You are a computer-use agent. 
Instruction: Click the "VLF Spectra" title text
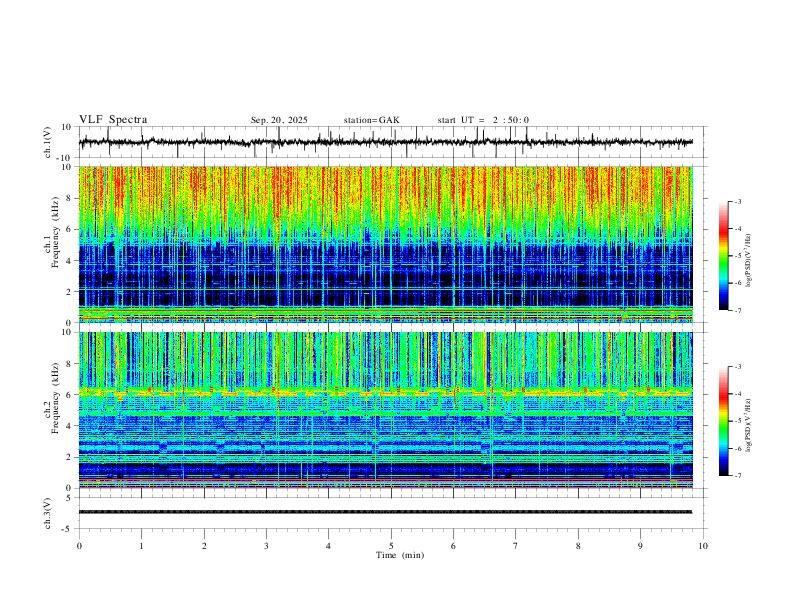click(x=113, y=120)
